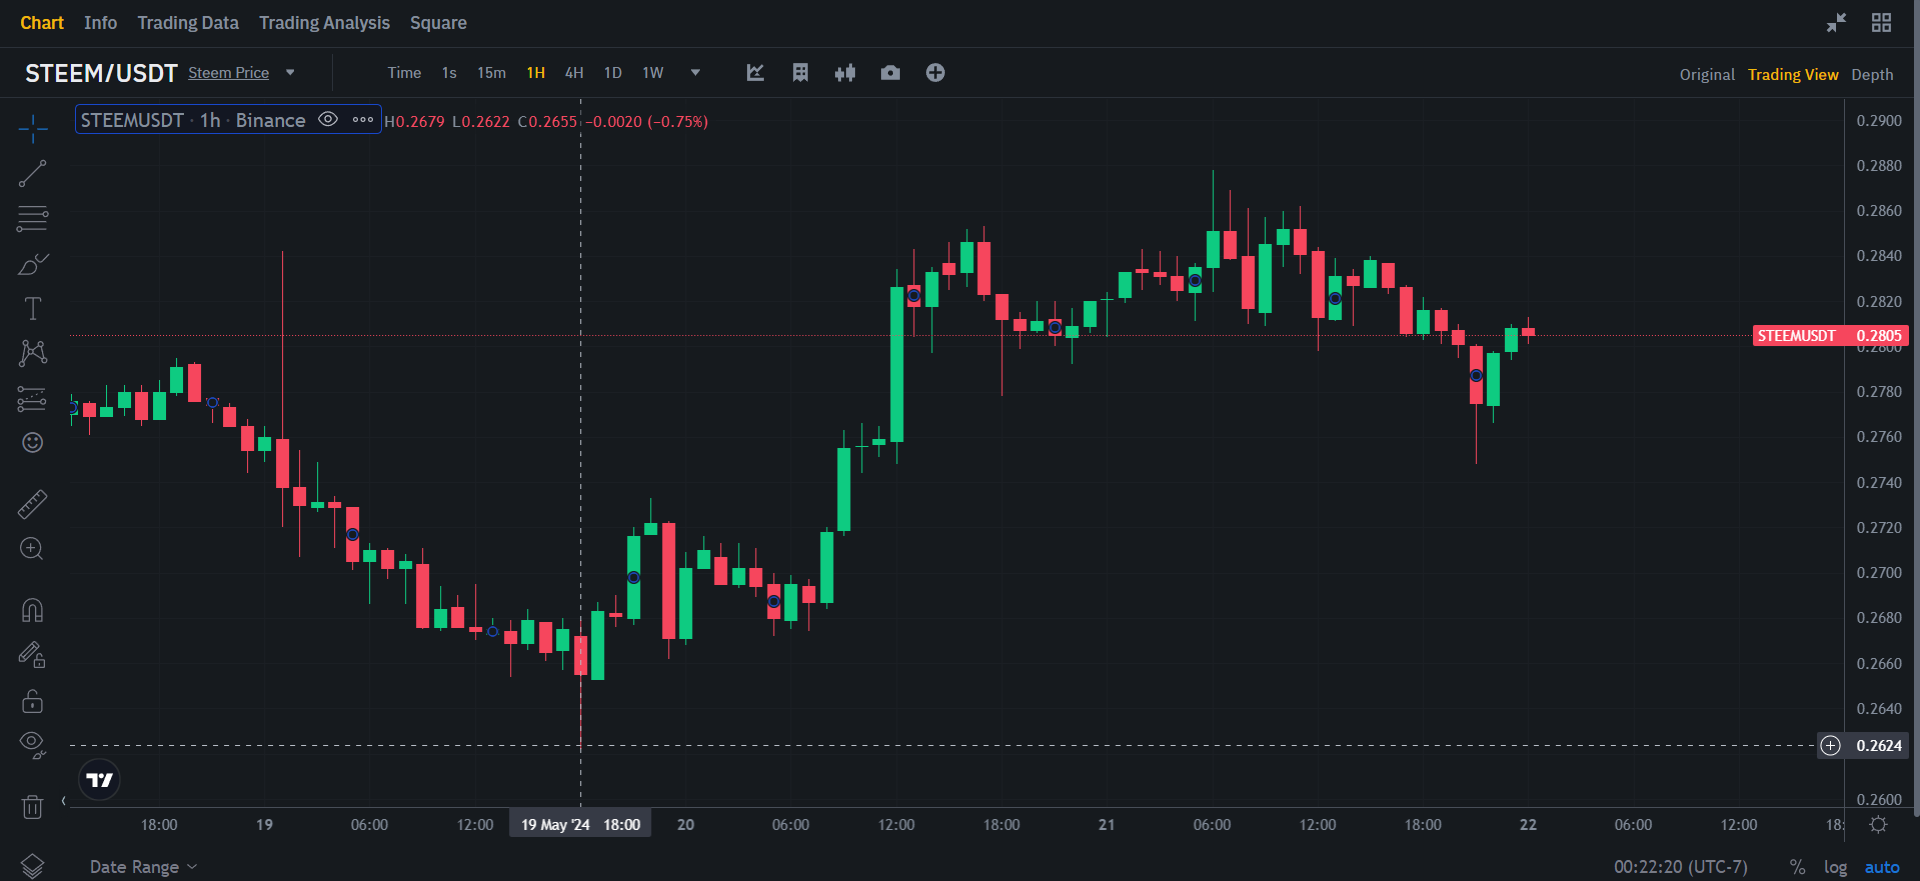This screenshot has width=1920, height=881.
Task: Open the Info tab
Action: point(100,23)
